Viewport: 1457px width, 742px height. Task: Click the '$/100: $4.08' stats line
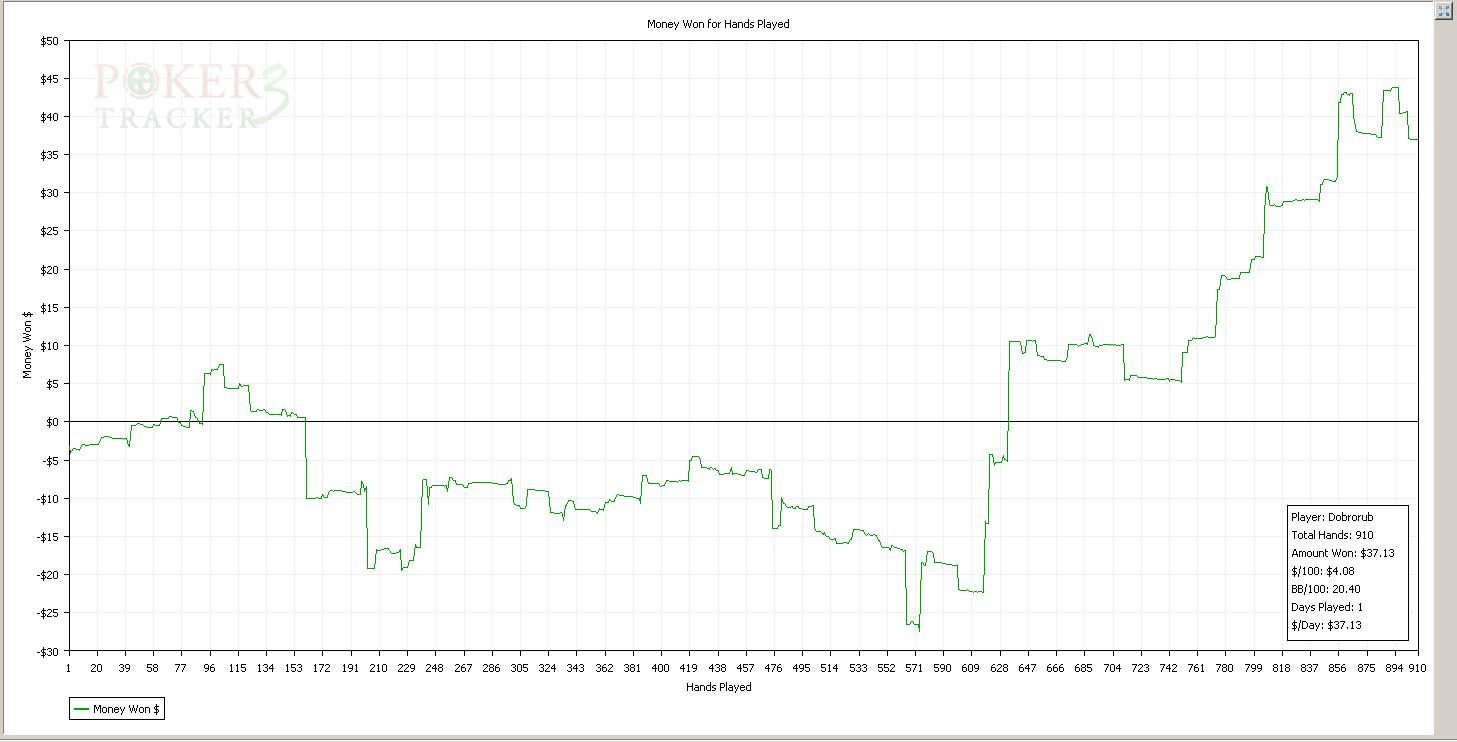[1325, 571]
